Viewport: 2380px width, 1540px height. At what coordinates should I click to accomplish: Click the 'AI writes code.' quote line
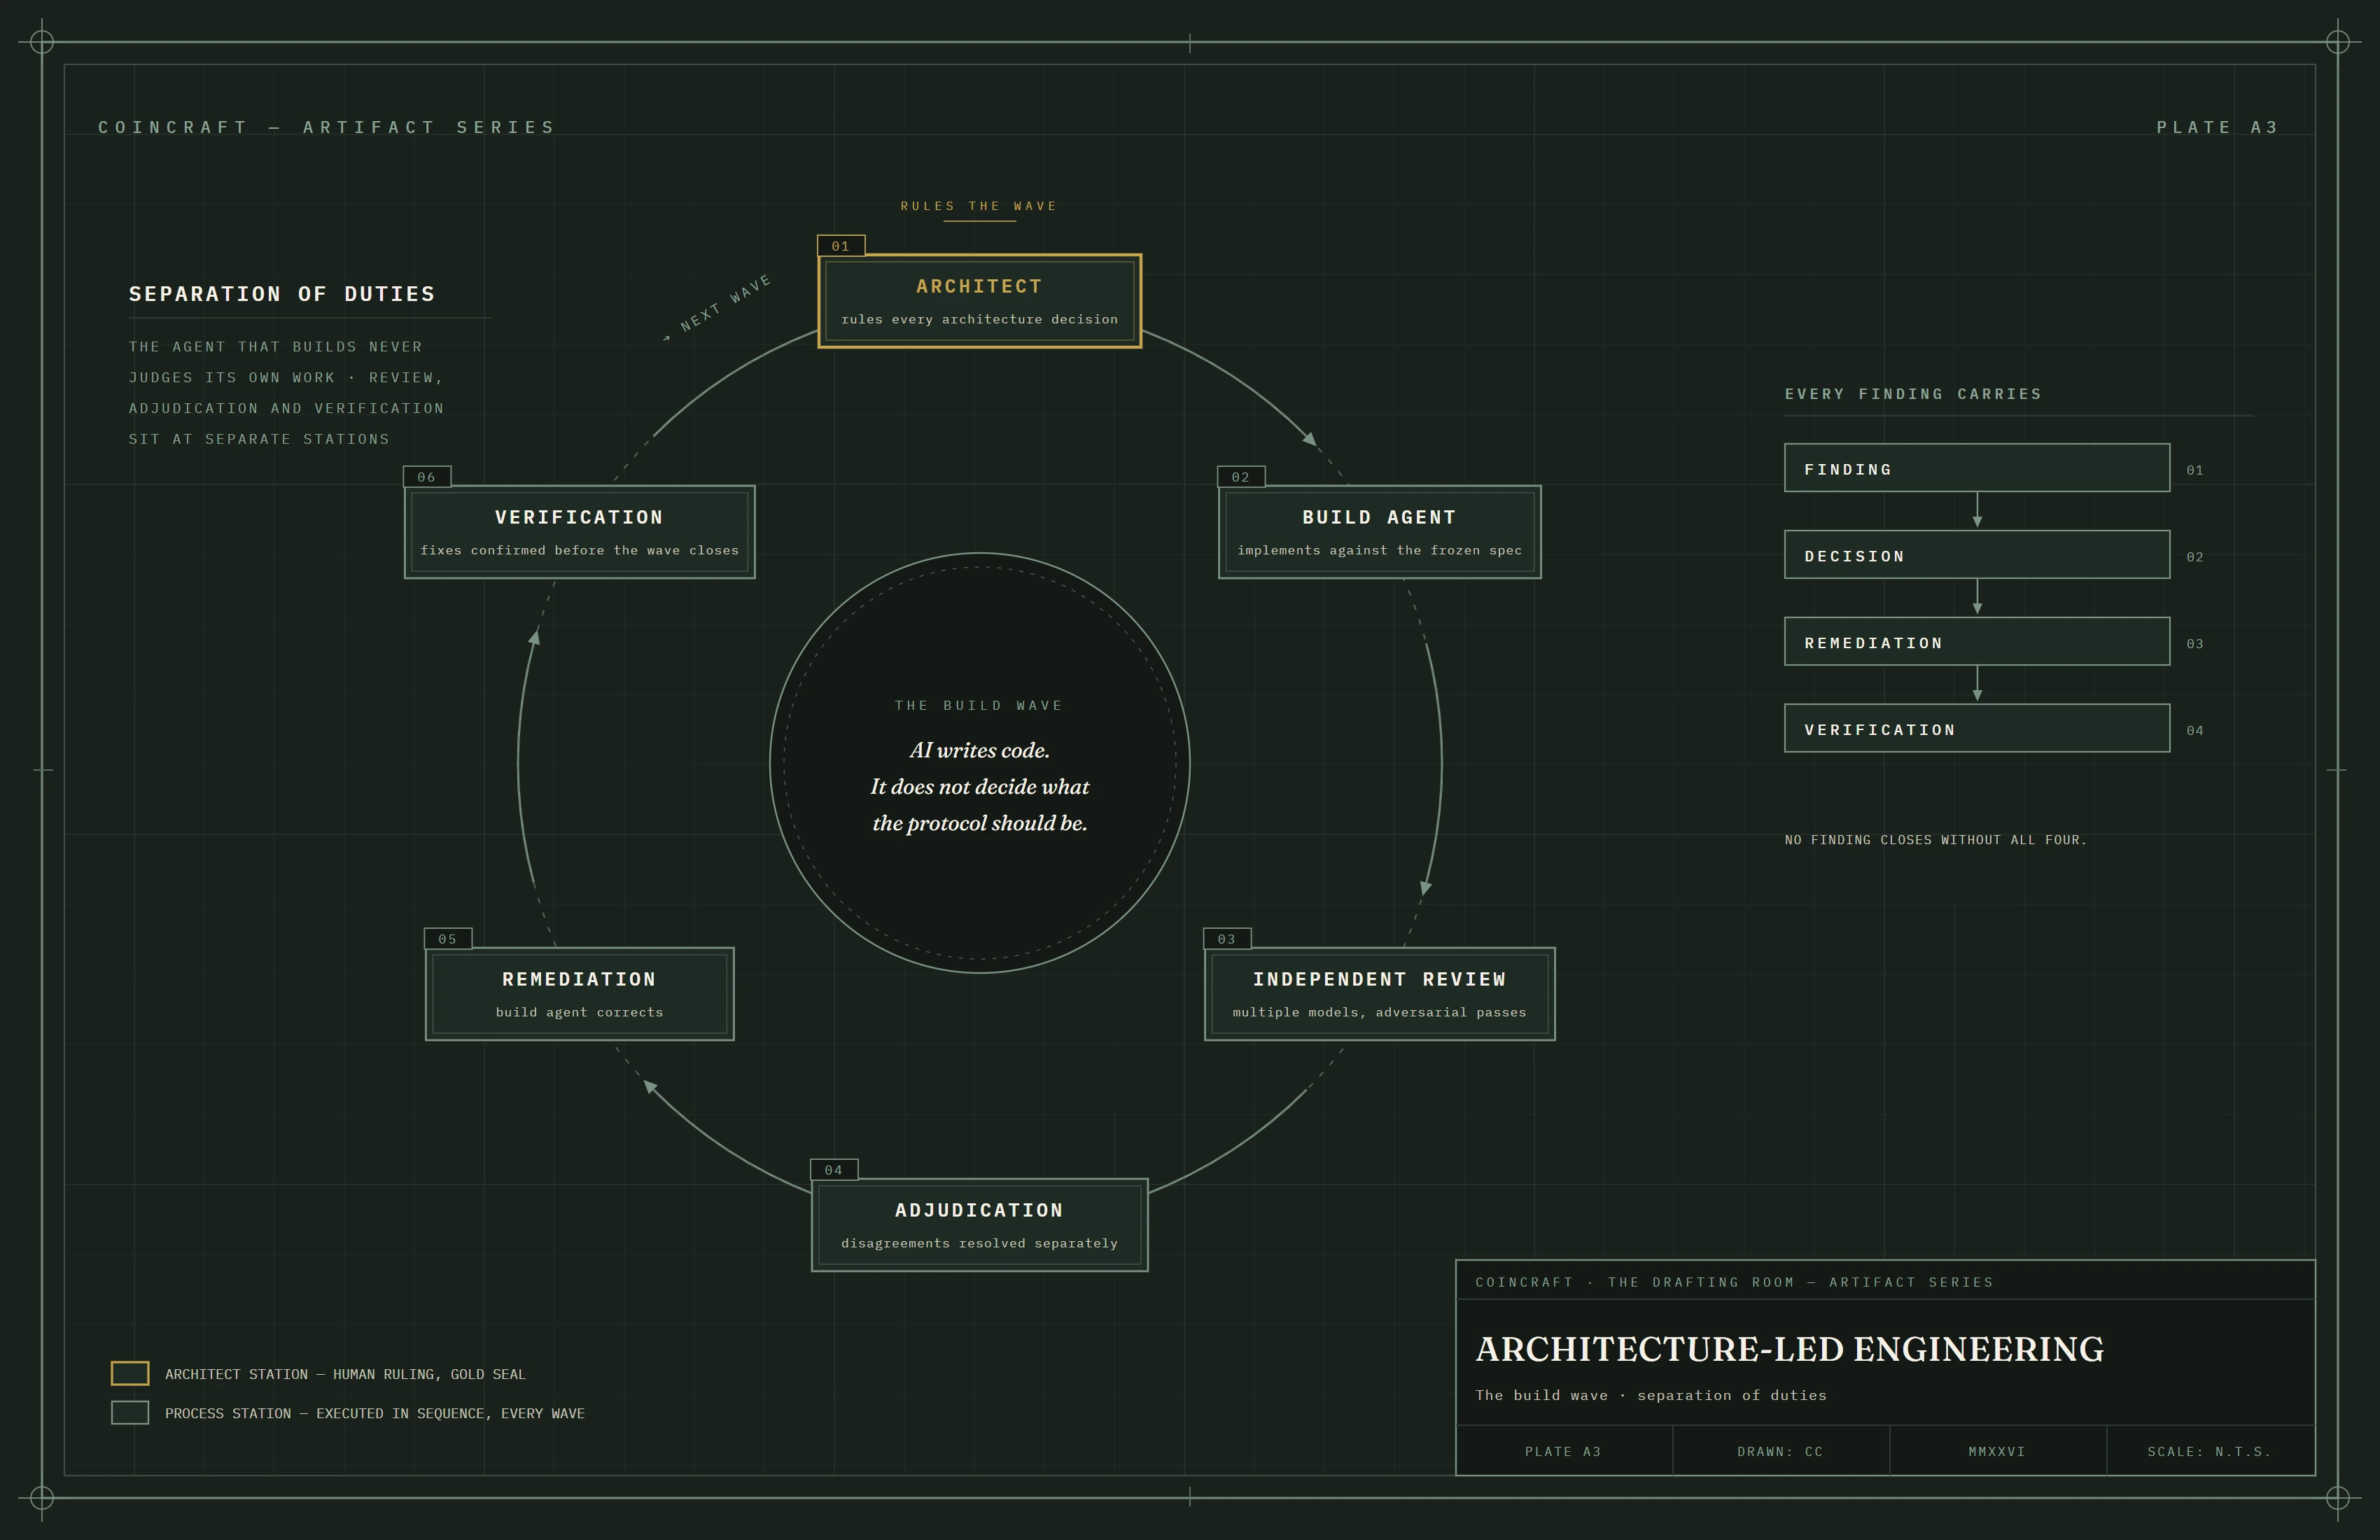(x=979, y=750)
